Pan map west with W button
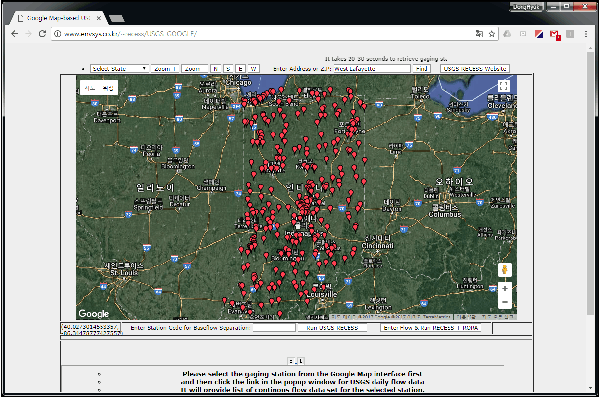This screenshot has width=600, height=397. pyautogui.click(x=253, y=69)
